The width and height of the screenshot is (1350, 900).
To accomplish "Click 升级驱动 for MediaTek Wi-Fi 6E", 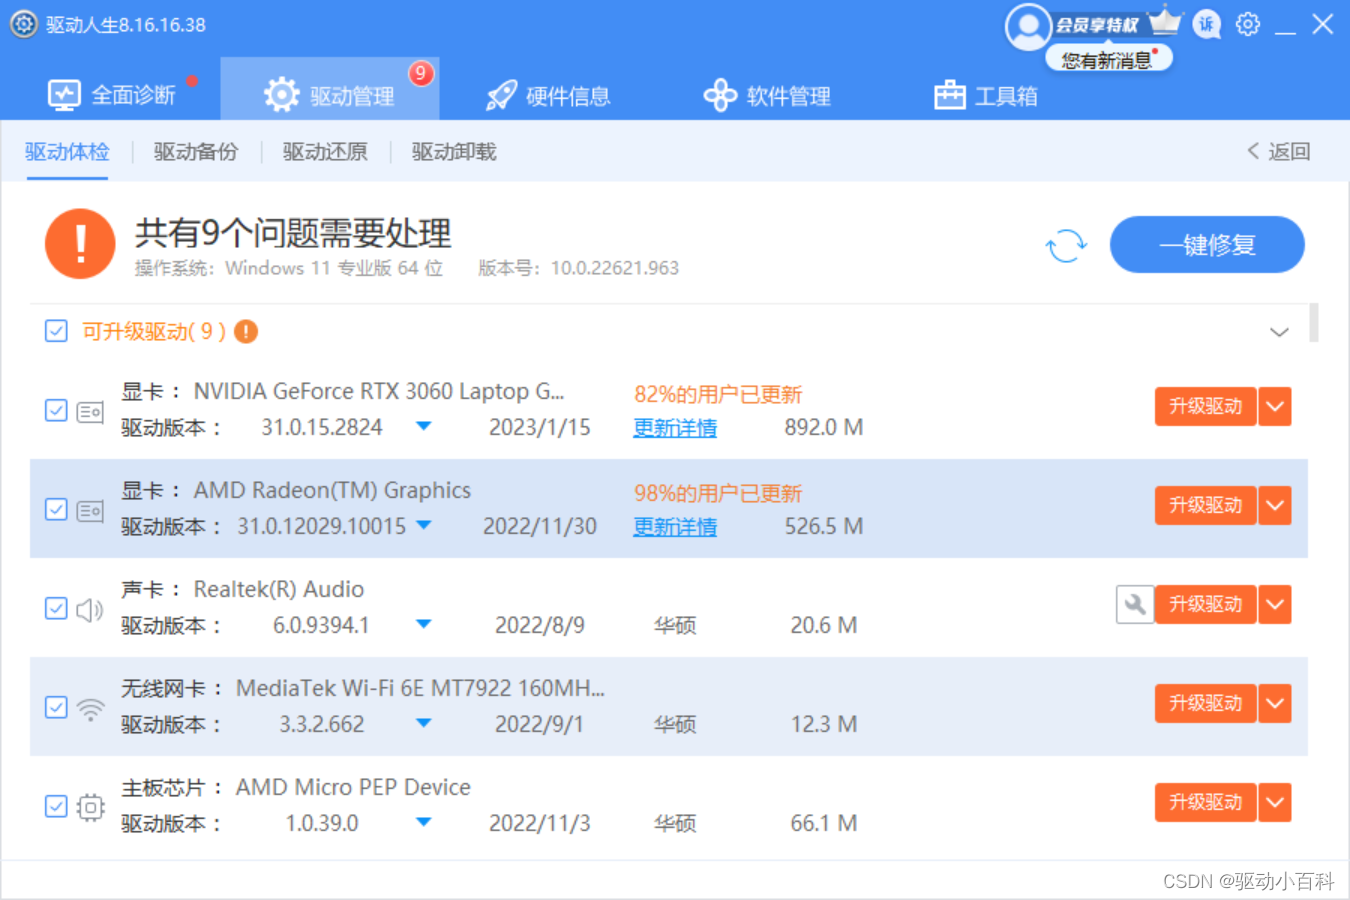I will coord(1205,704).
